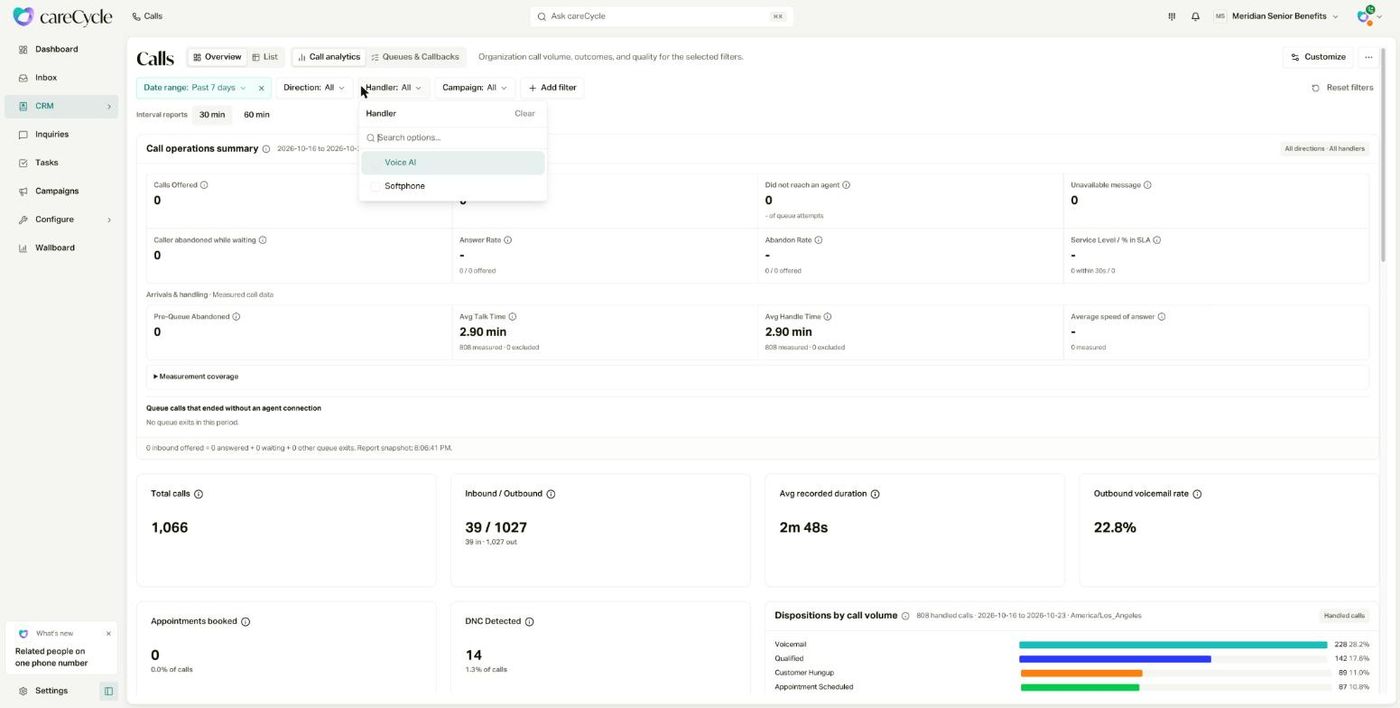This screenshot has width=1400, height=708.
Task: Click the careCycle logo
Action: [62, 16]
